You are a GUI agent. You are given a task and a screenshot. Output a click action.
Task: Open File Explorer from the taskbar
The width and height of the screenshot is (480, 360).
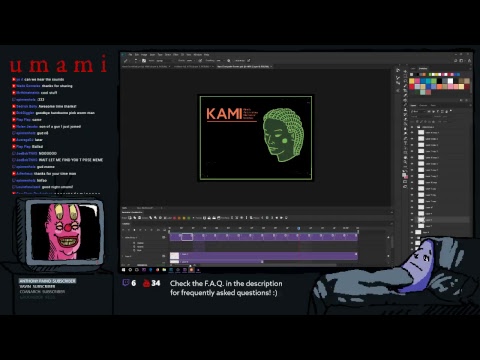(164, 270)
